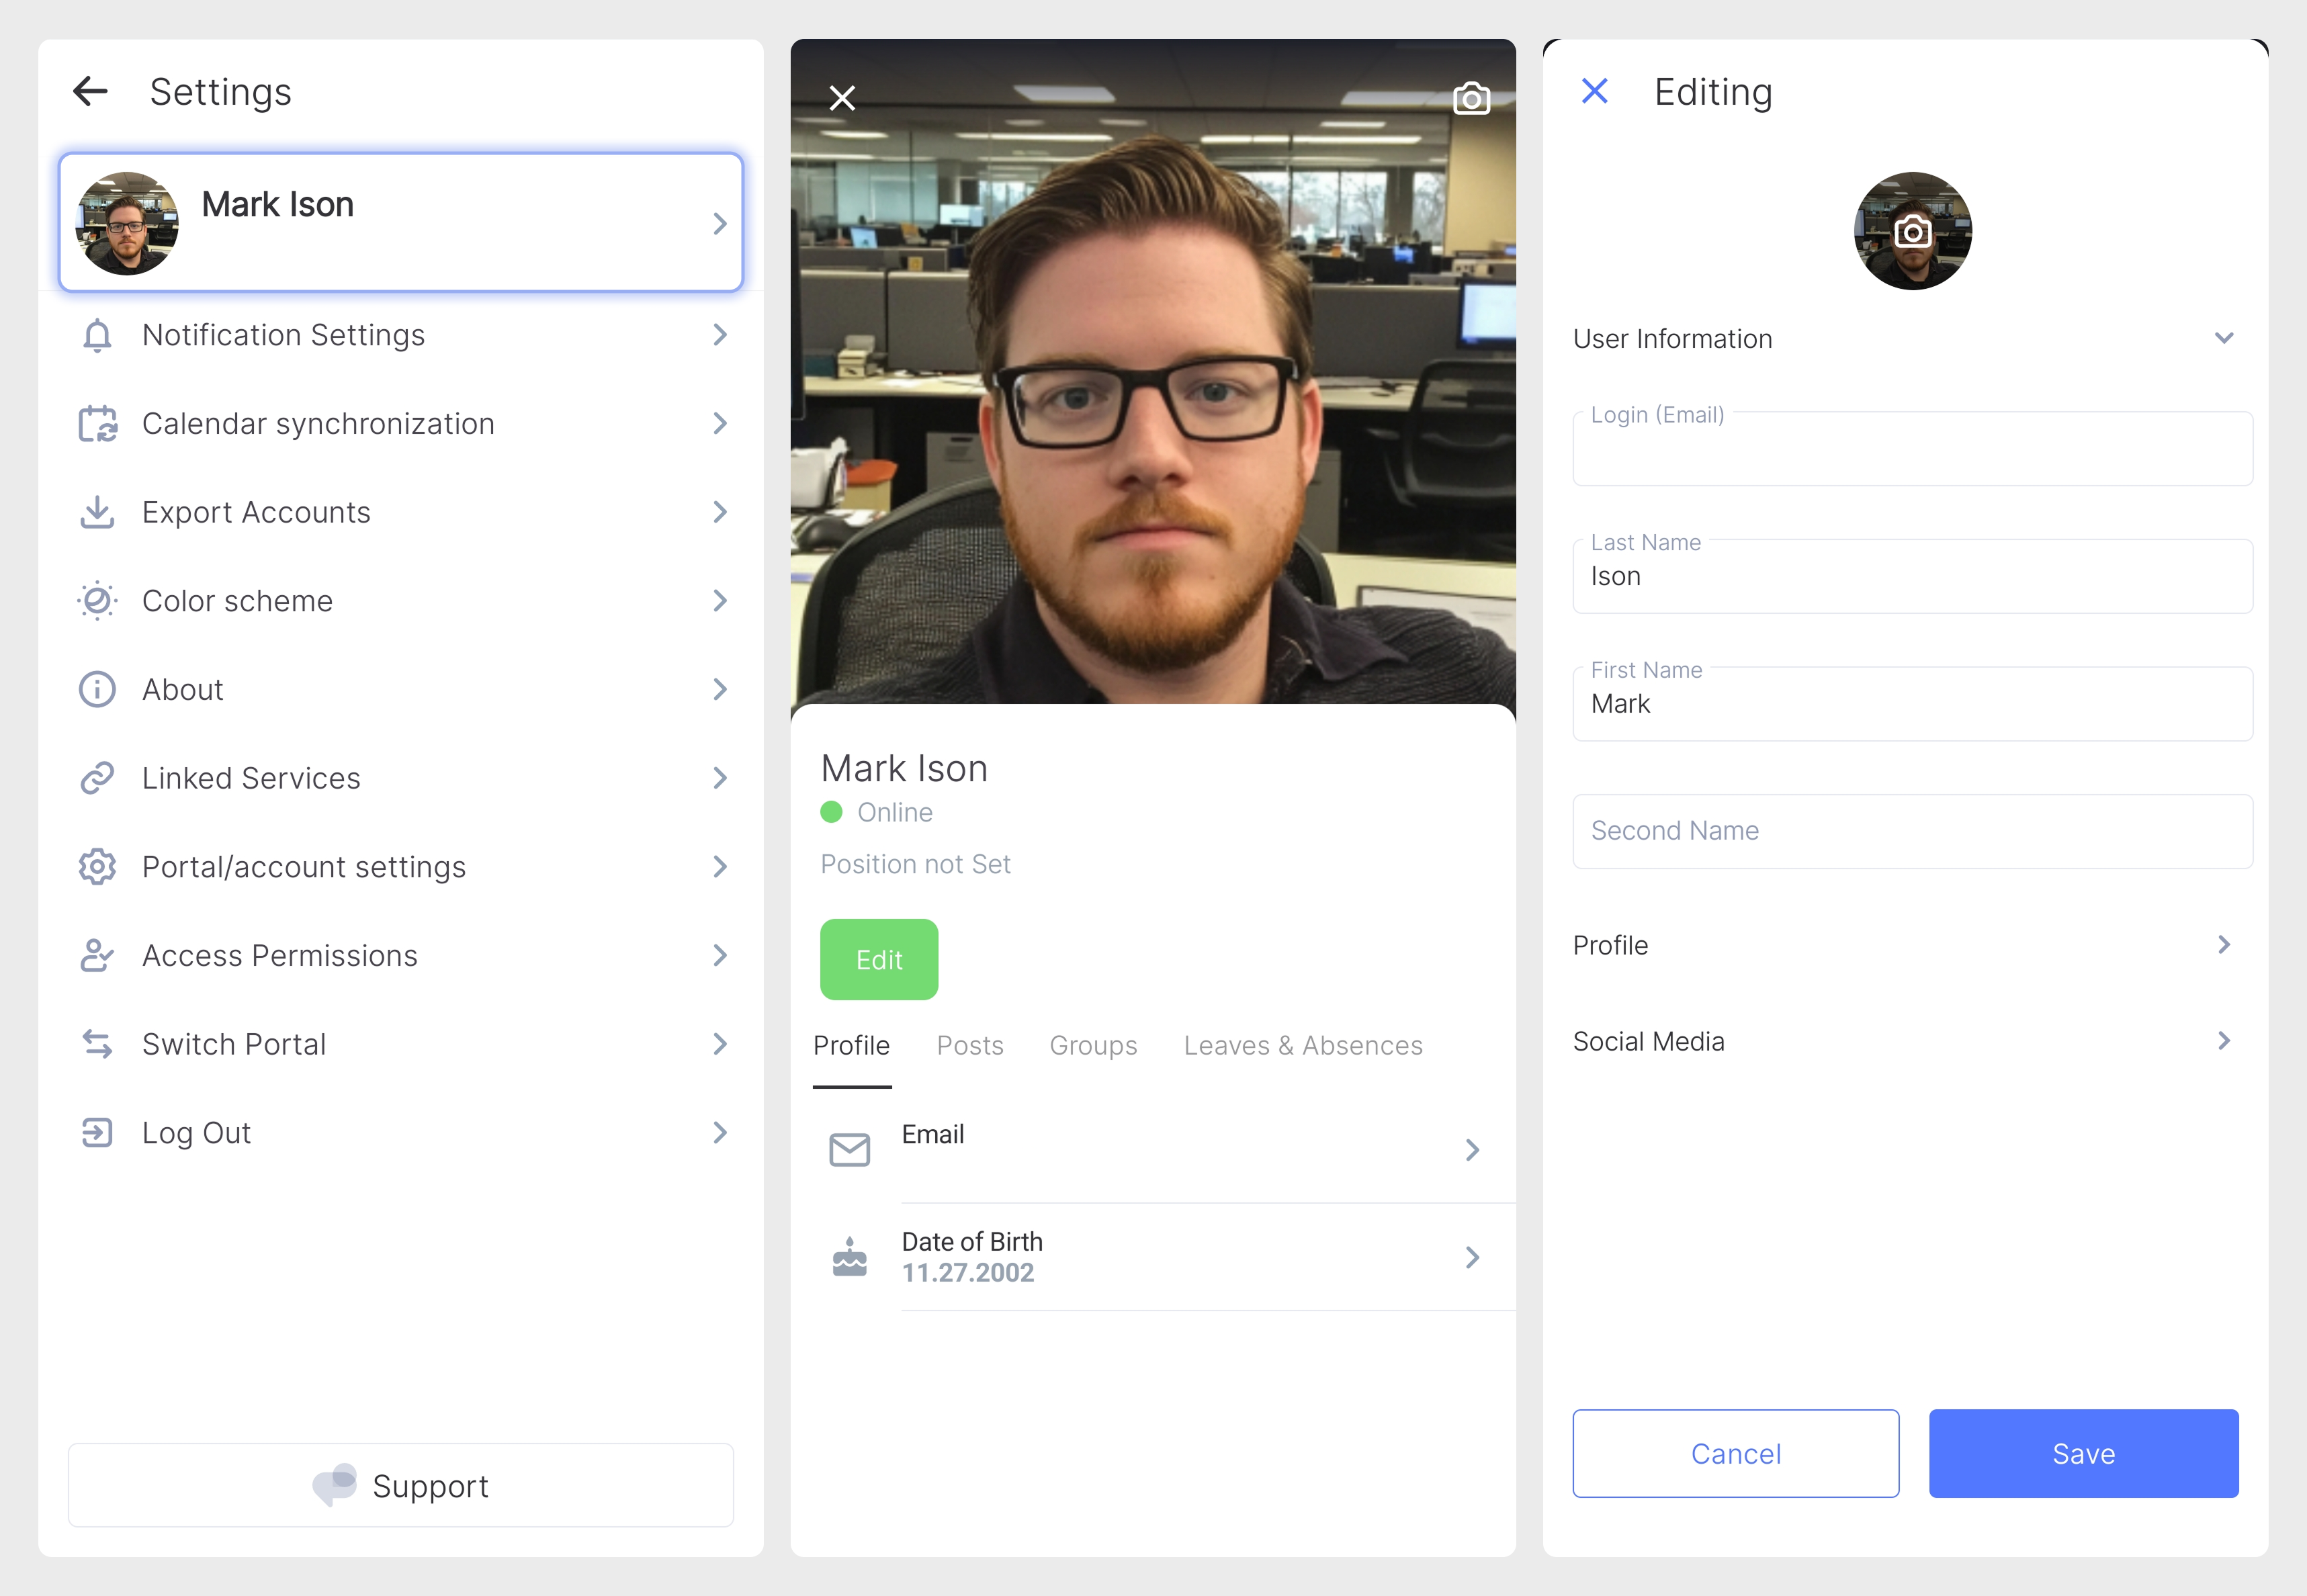Select Switch Portal in Settings
2307x1596 pixels.
401,1044
